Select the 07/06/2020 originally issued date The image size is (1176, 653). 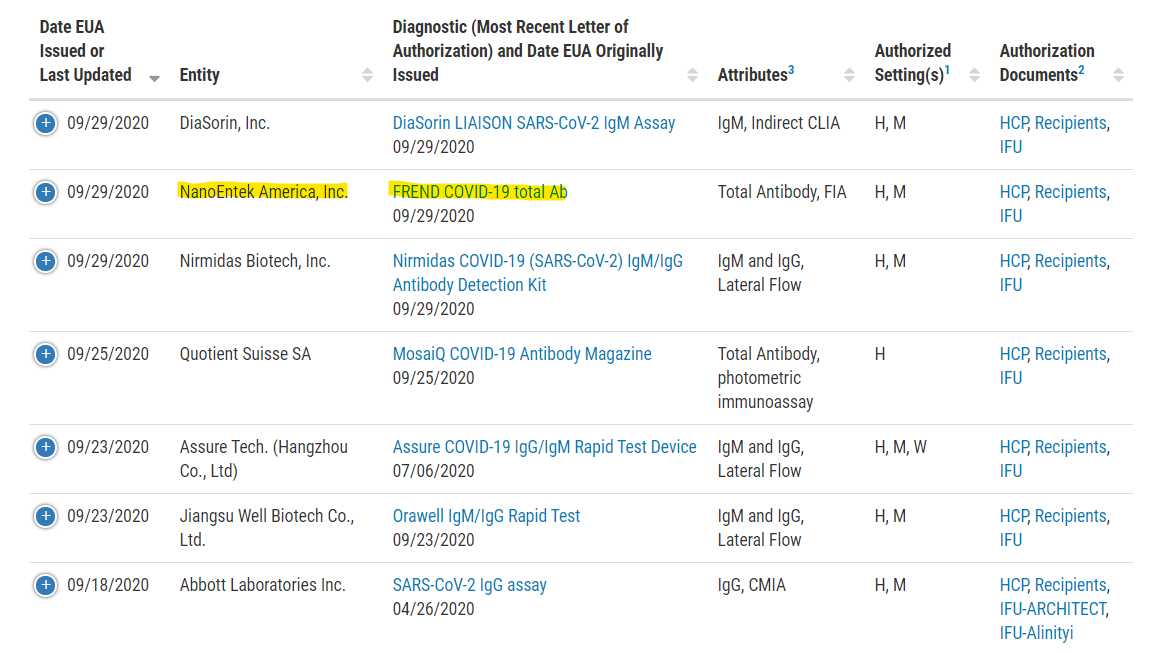coord(434,471)
